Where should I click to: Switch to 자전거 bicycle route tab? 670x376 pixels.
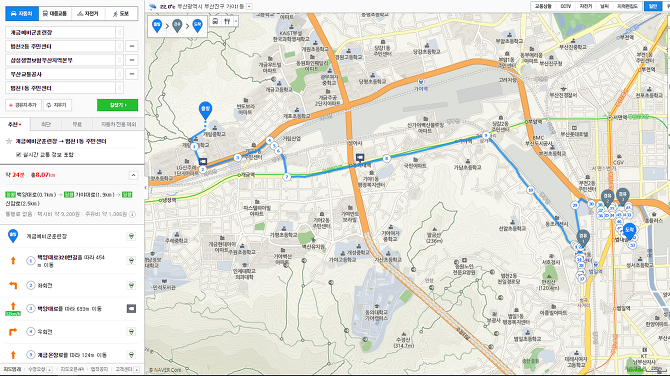click(88, 14)
